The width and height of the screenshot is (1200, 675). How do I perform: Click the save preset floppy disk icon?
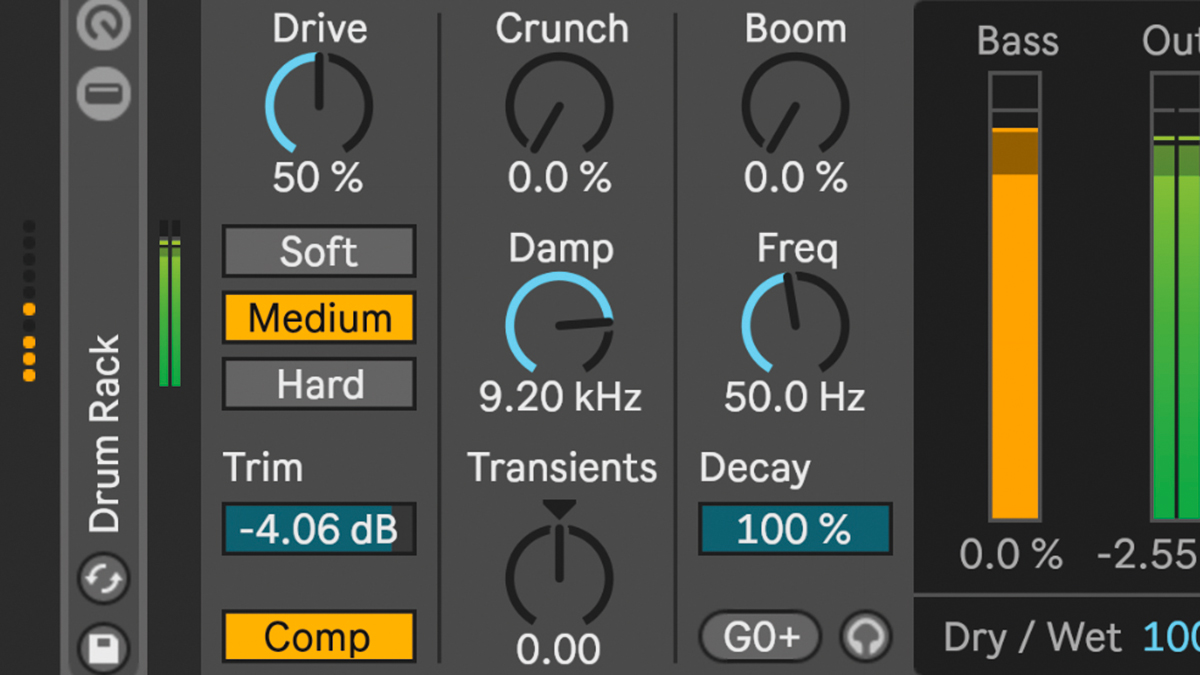(104, 650)
